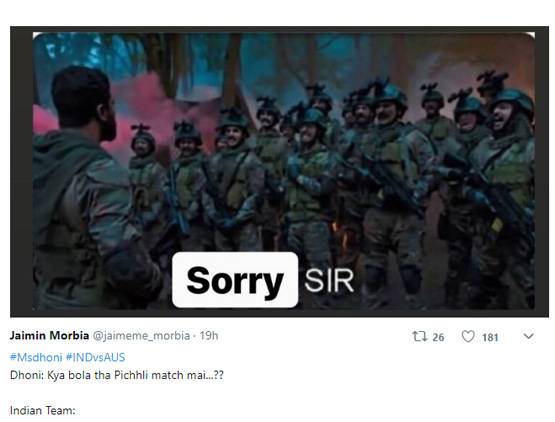Open the #INDvsAUS hashtag link

pos(96,357)
